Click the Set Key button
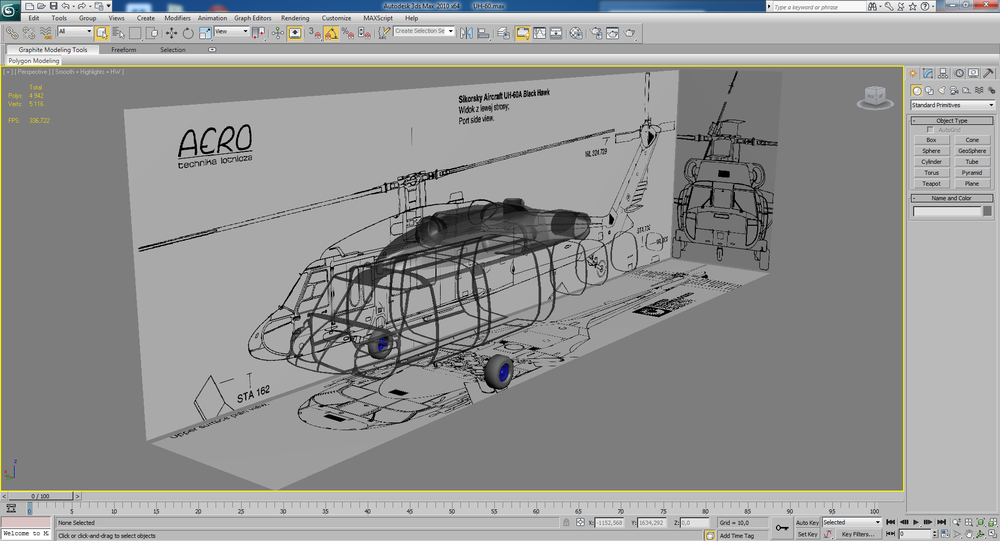The width and height of the screenshot is (1000, 541). (x=807, y=534)
